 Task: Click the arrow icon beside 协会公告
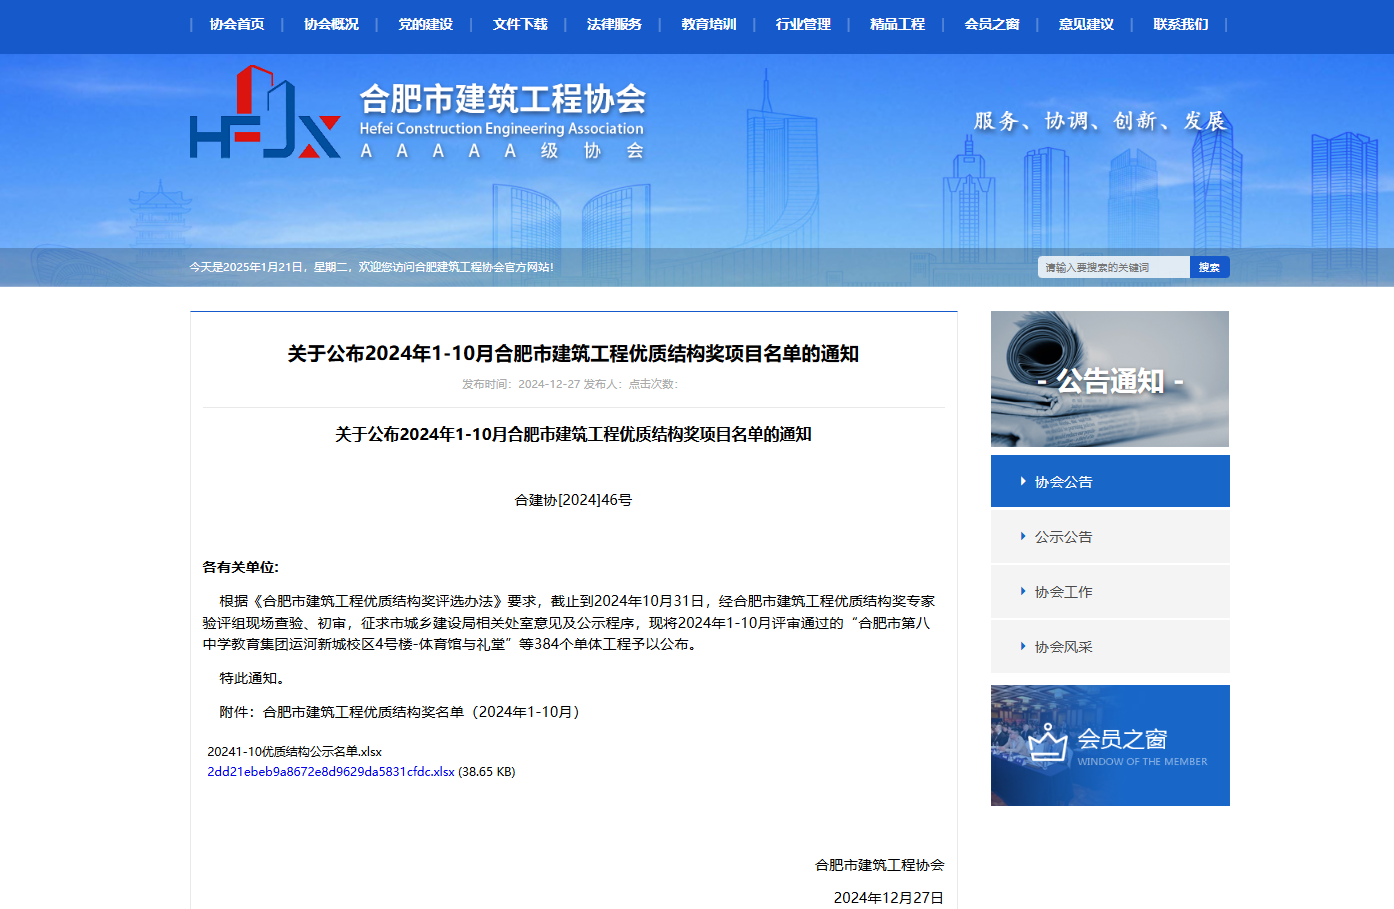click(x=1022, y=481)
